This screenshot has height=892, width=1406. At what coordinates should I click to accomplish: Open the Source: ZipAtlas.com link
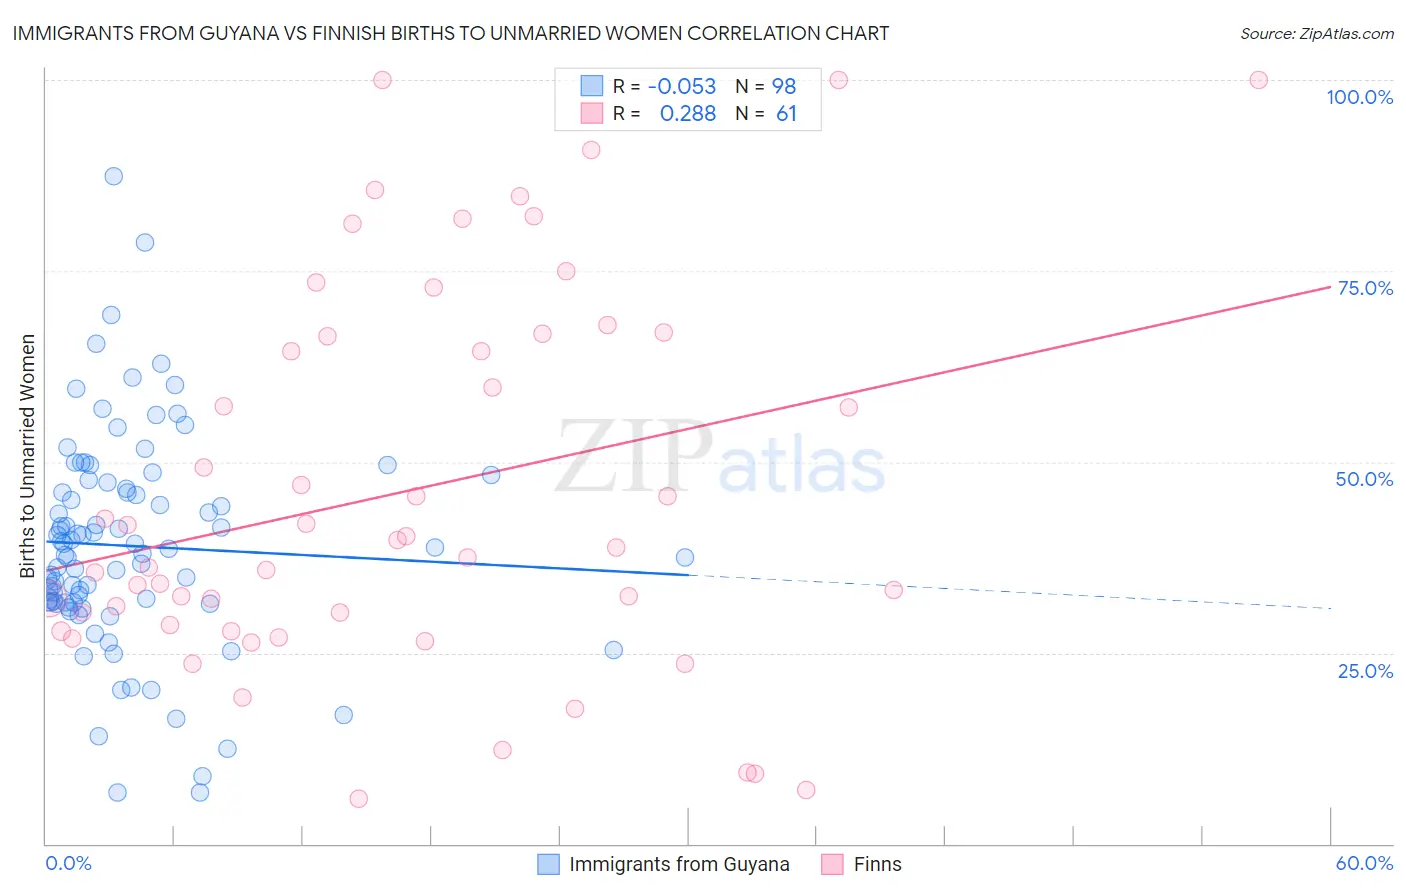click(x=1317, y=33)
